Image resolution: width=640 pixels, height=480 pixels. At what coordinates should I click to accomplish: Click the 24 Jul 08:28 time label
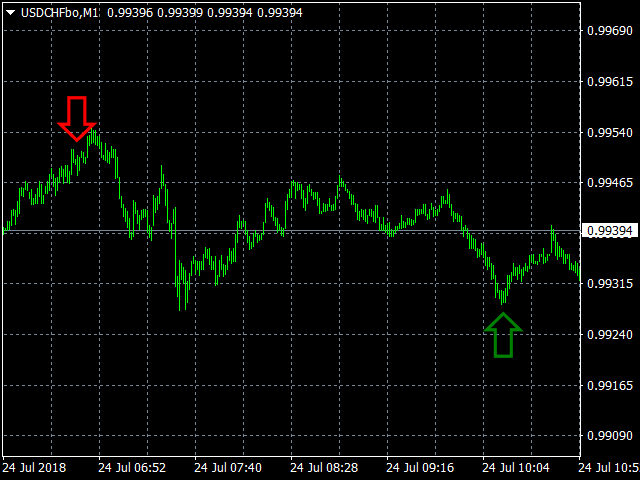[x=324, y=468]
